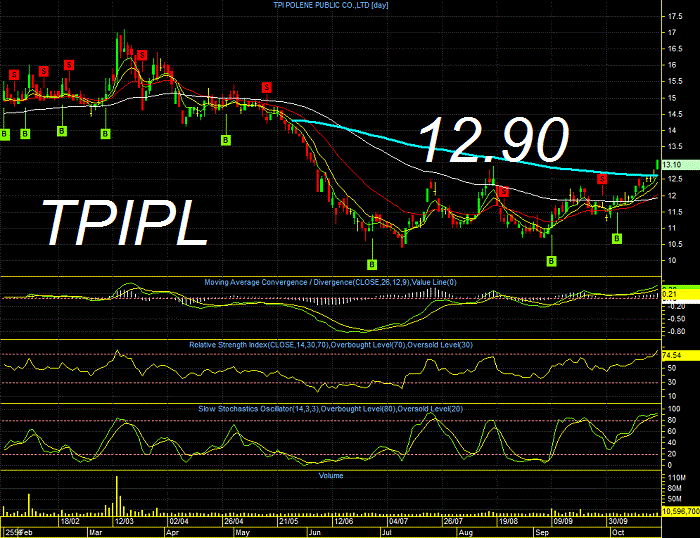Click the 110M label on the volume axis
Image resolution: width=700 pixels, height=538 pixels.
[x=677, y=478]
